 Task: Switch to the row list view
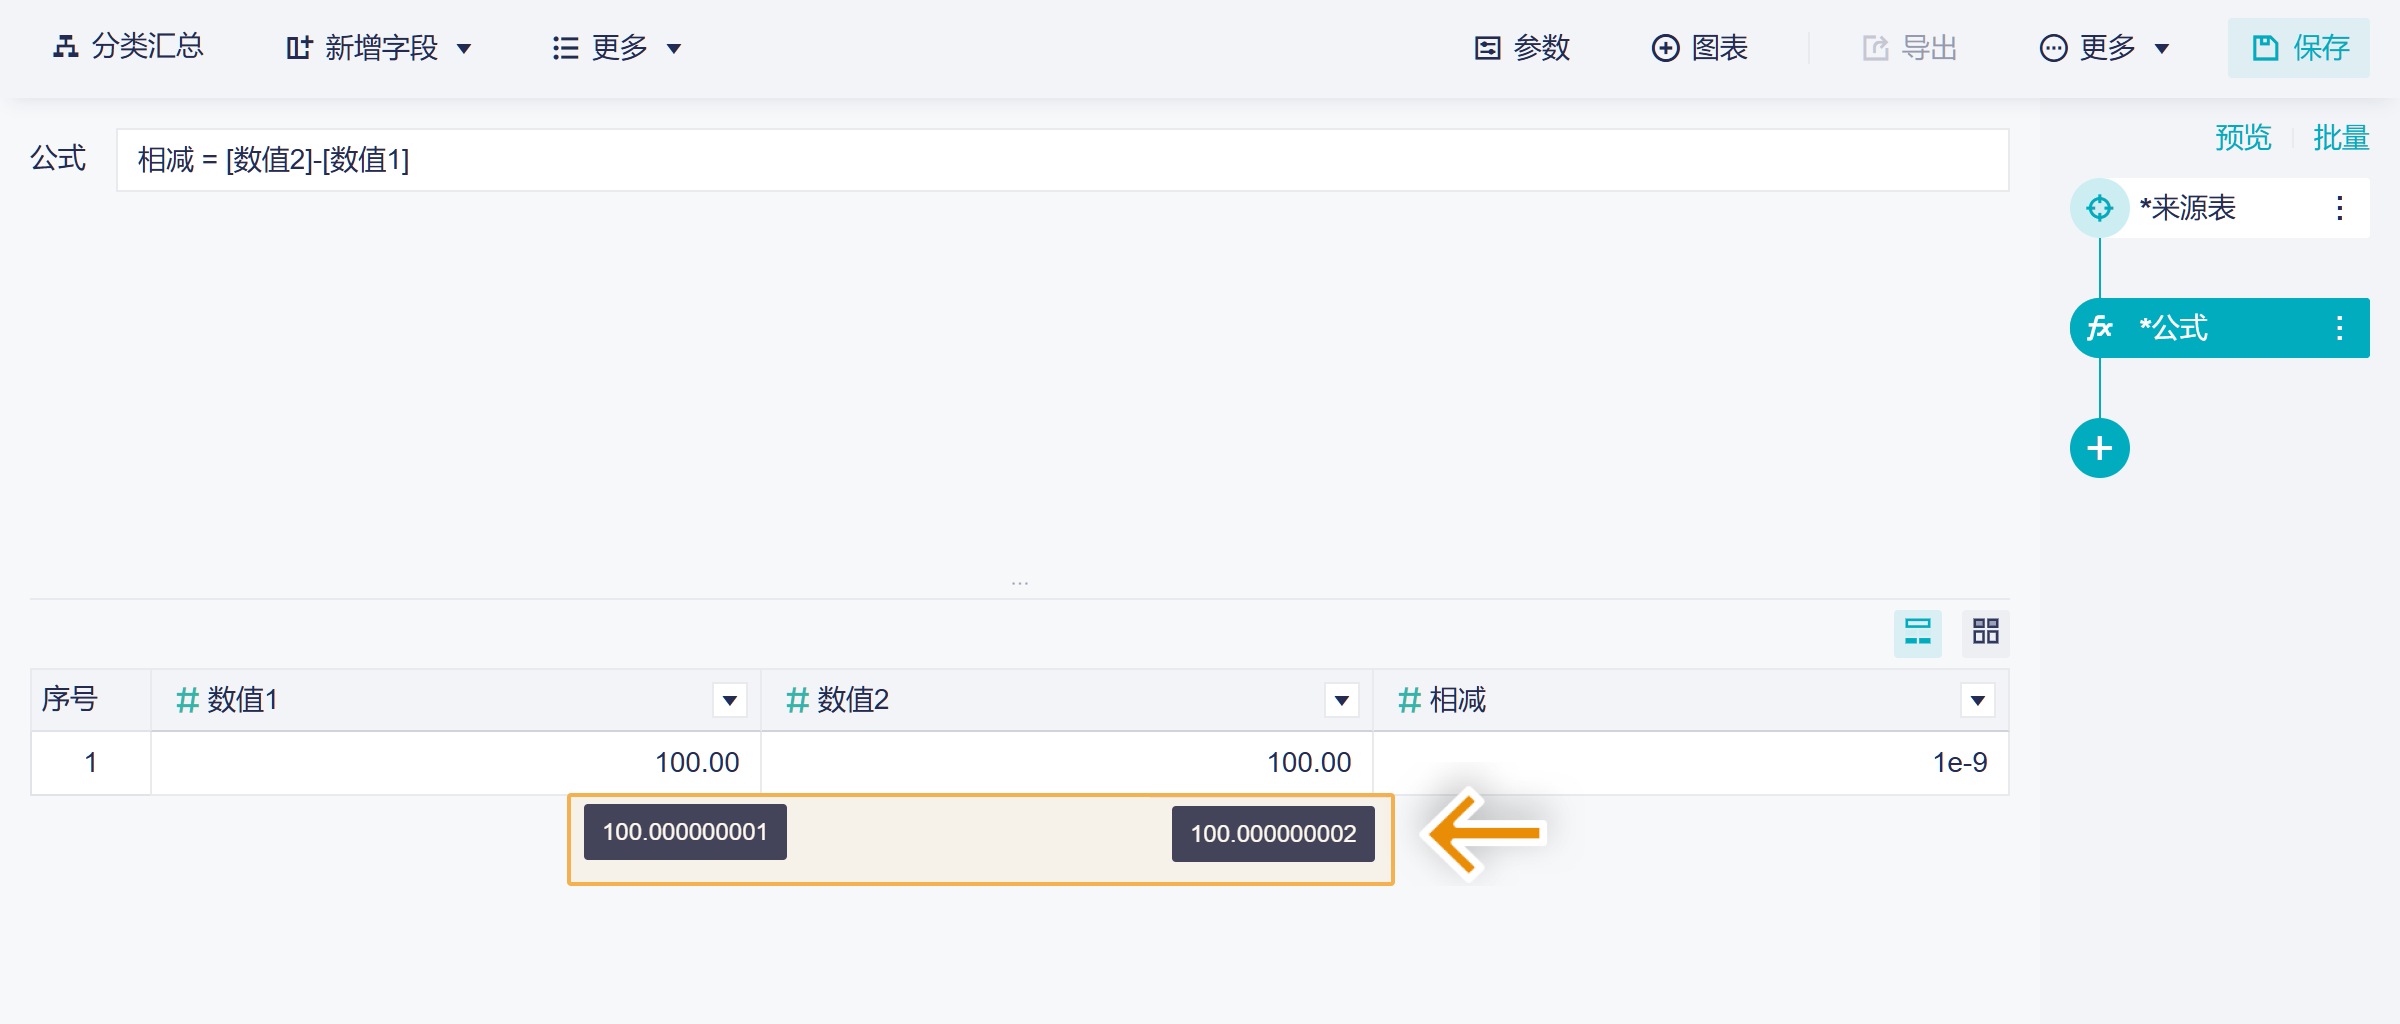coord(1918,633)
